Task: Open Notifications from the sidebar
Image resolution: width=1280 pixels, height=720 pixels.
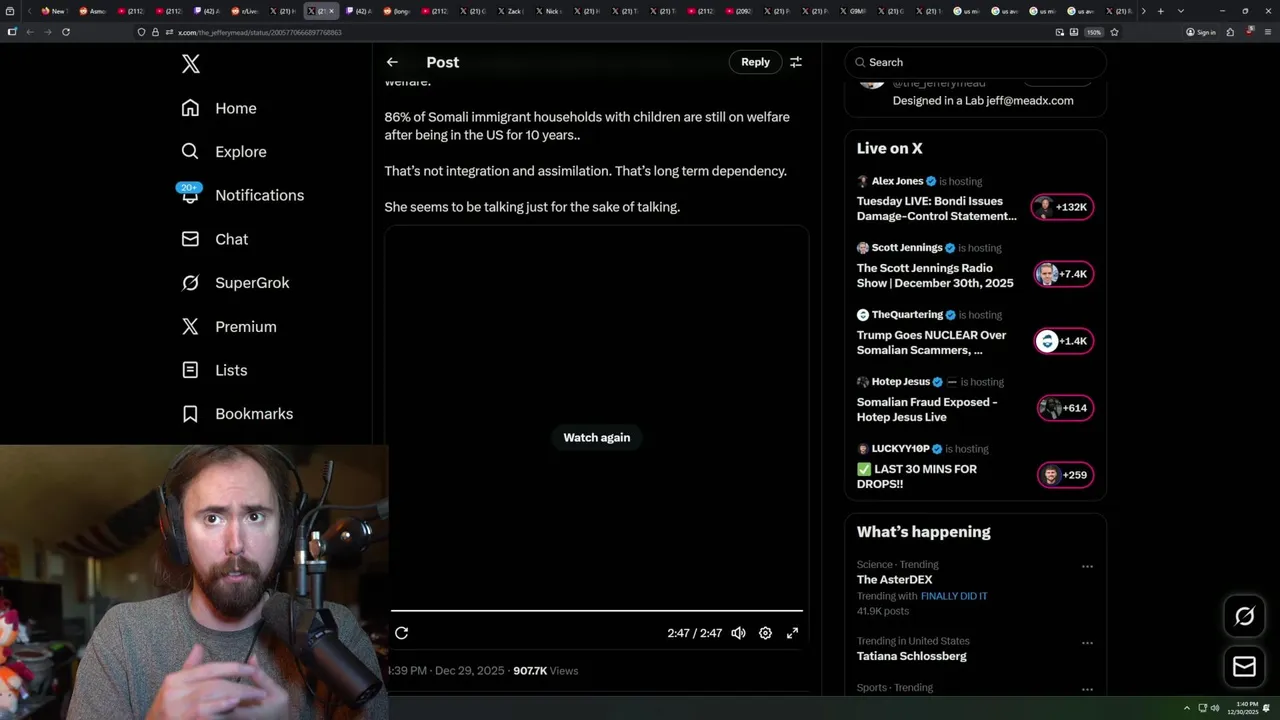Action: tap(243, 195)
